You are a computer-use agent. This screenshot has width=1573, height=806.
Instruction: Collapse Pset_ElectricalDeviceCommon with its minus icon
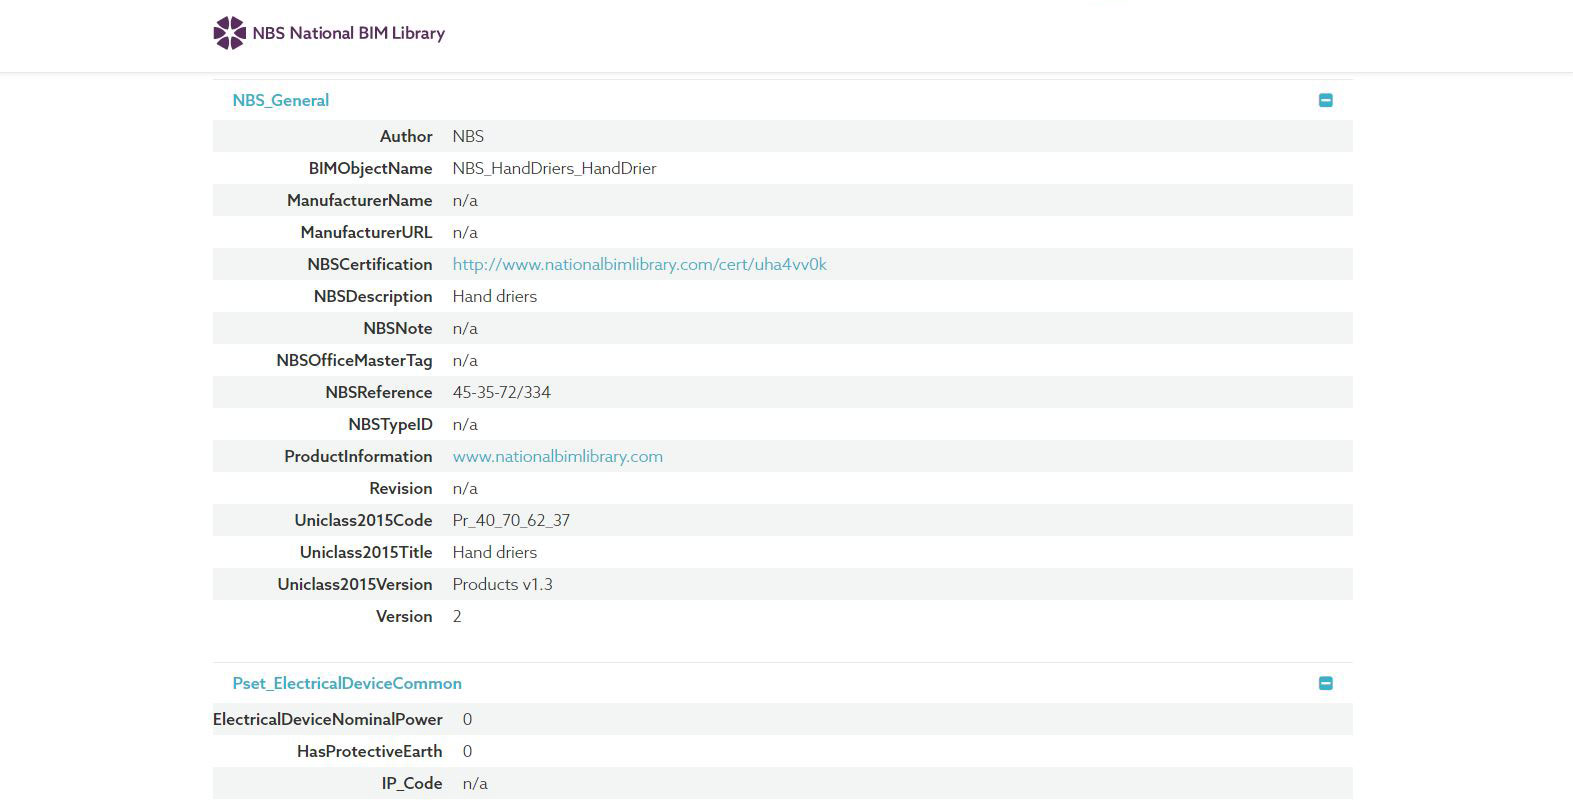(x=1325, y=683)
